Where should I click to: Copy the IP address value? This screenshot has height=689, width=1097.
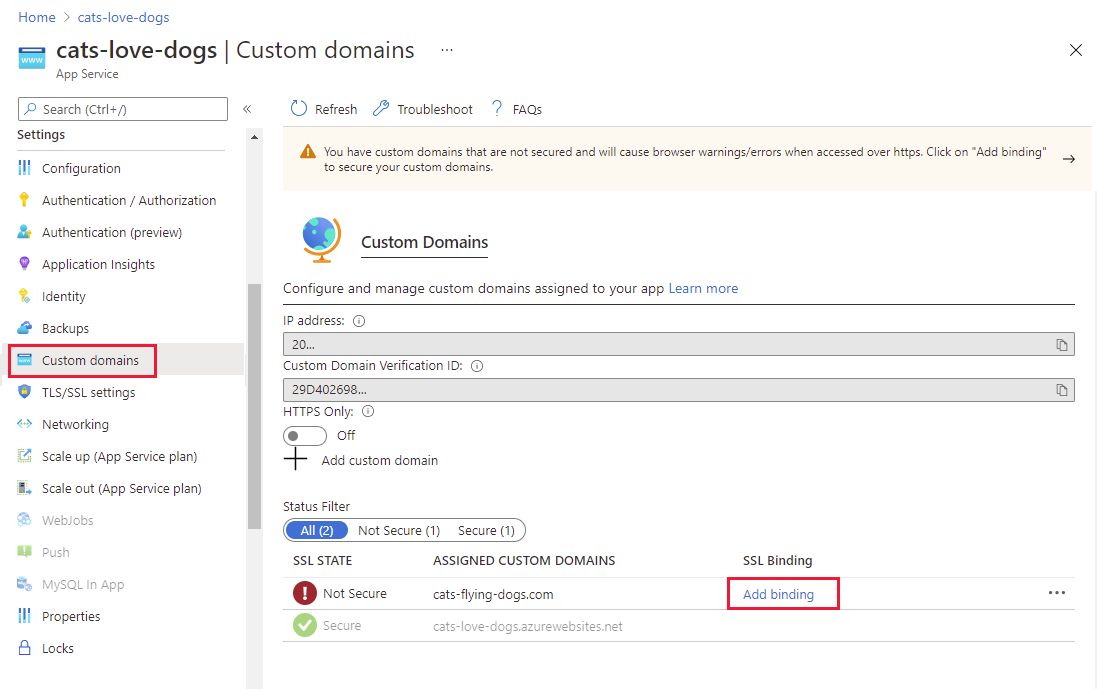(x=1061, y=345)
